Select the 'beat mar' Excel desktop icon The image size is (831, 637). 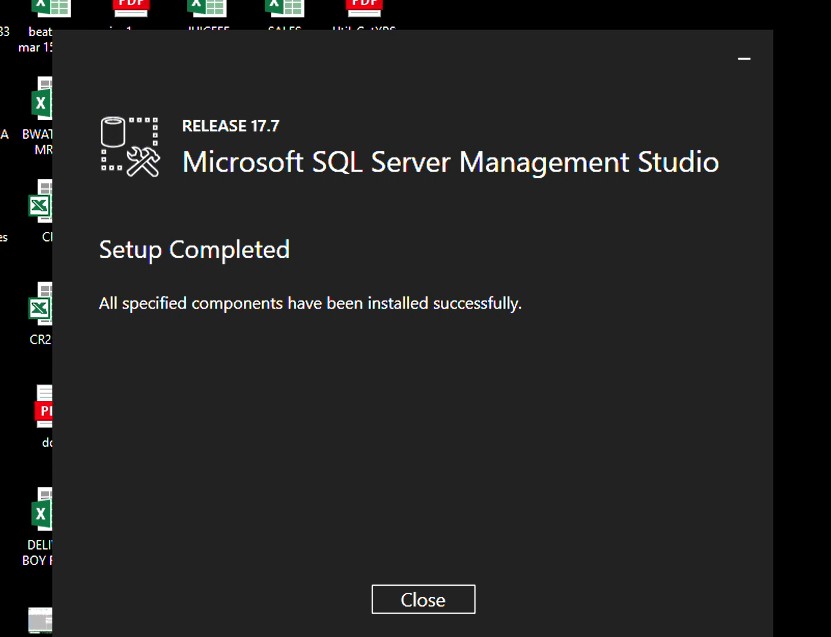click(51, 7)
